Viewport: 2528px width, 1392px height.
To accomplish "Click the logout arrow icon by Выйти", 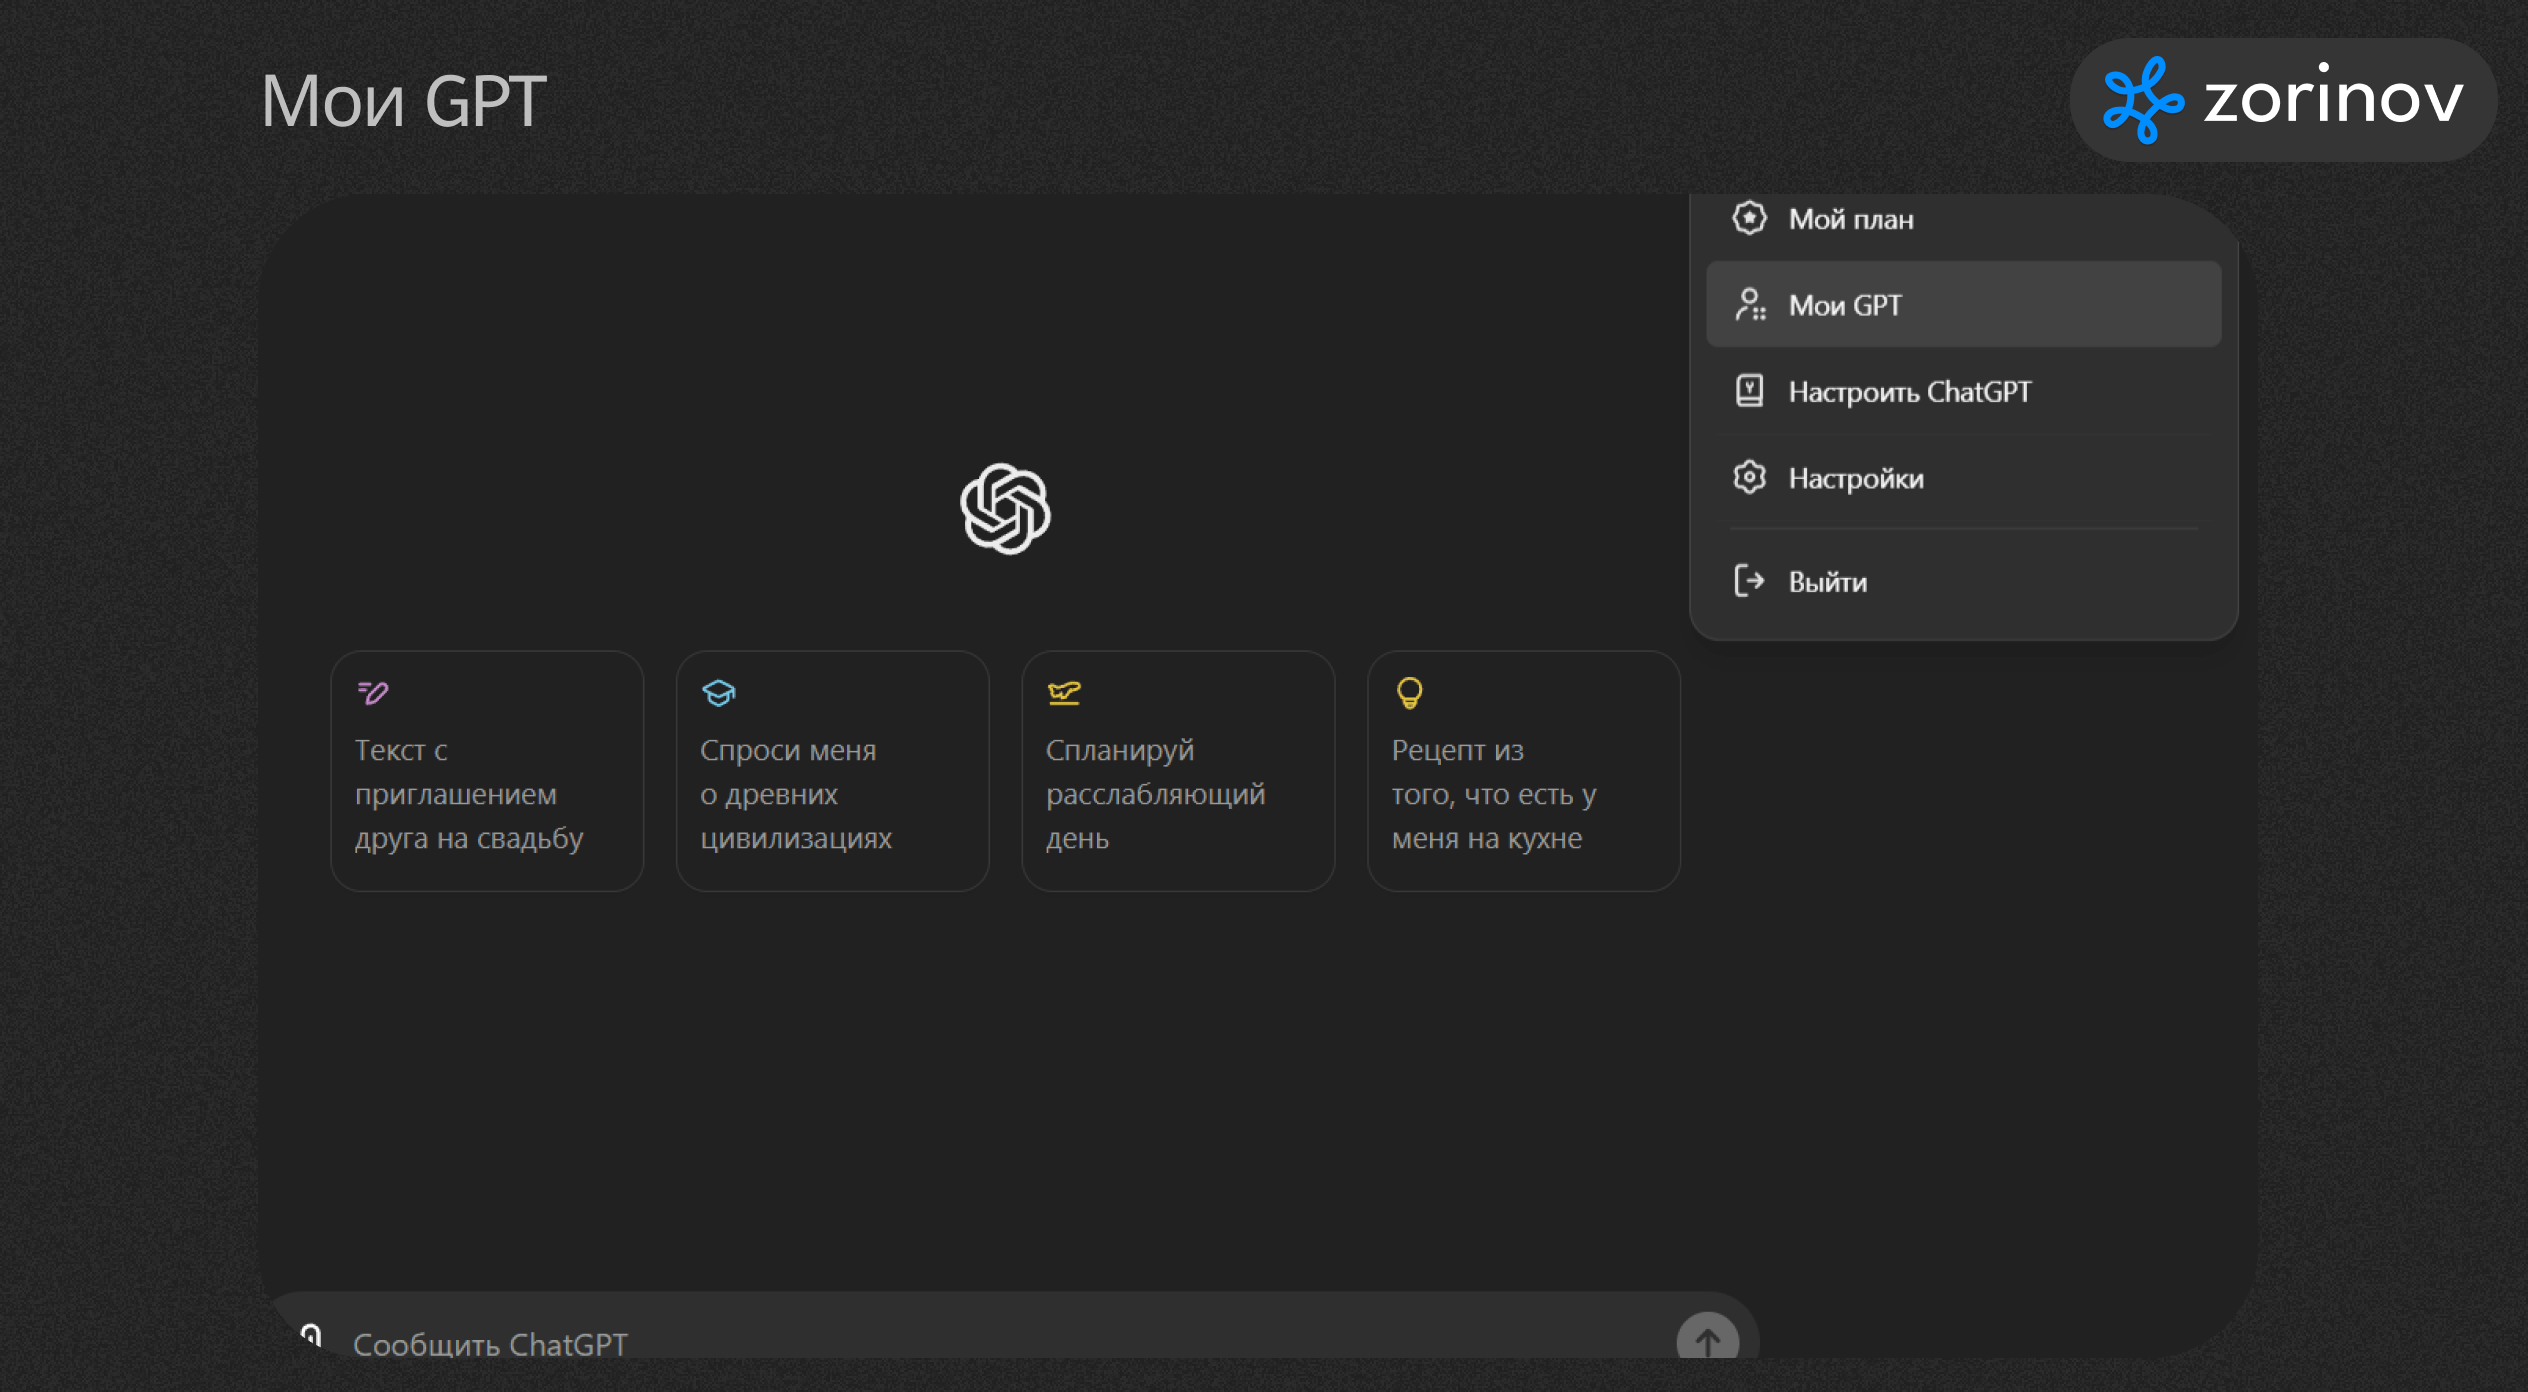I will click(1749, 581).
